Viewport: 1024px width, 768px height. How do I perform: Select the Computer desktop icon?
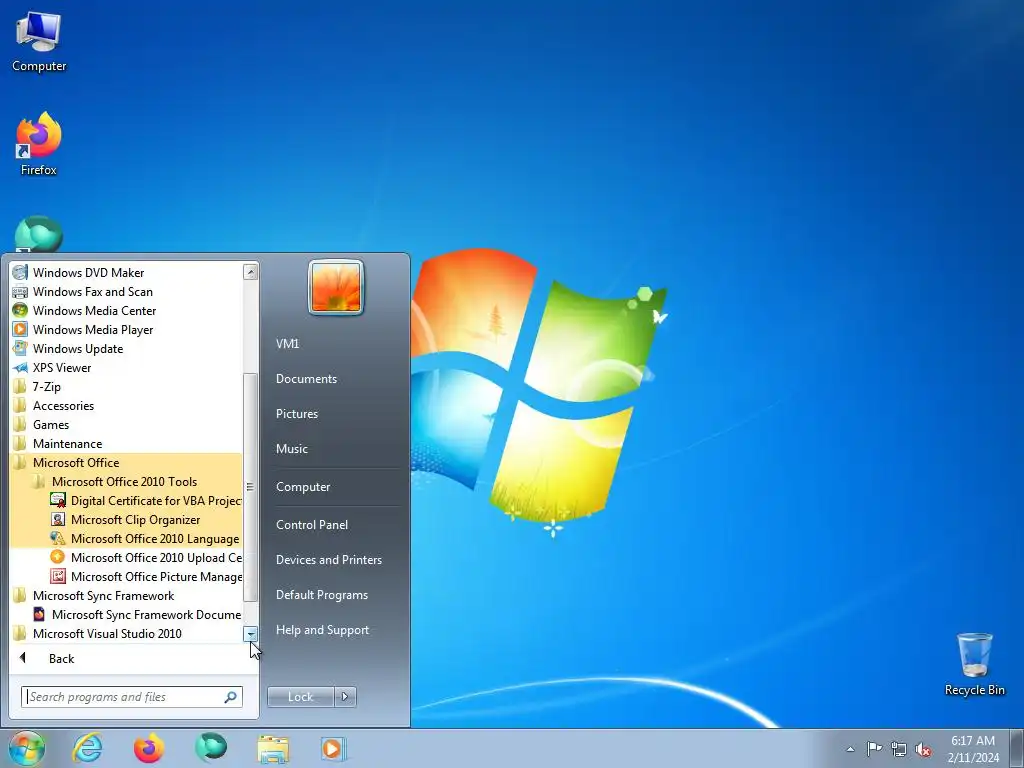tap(39, 42)
